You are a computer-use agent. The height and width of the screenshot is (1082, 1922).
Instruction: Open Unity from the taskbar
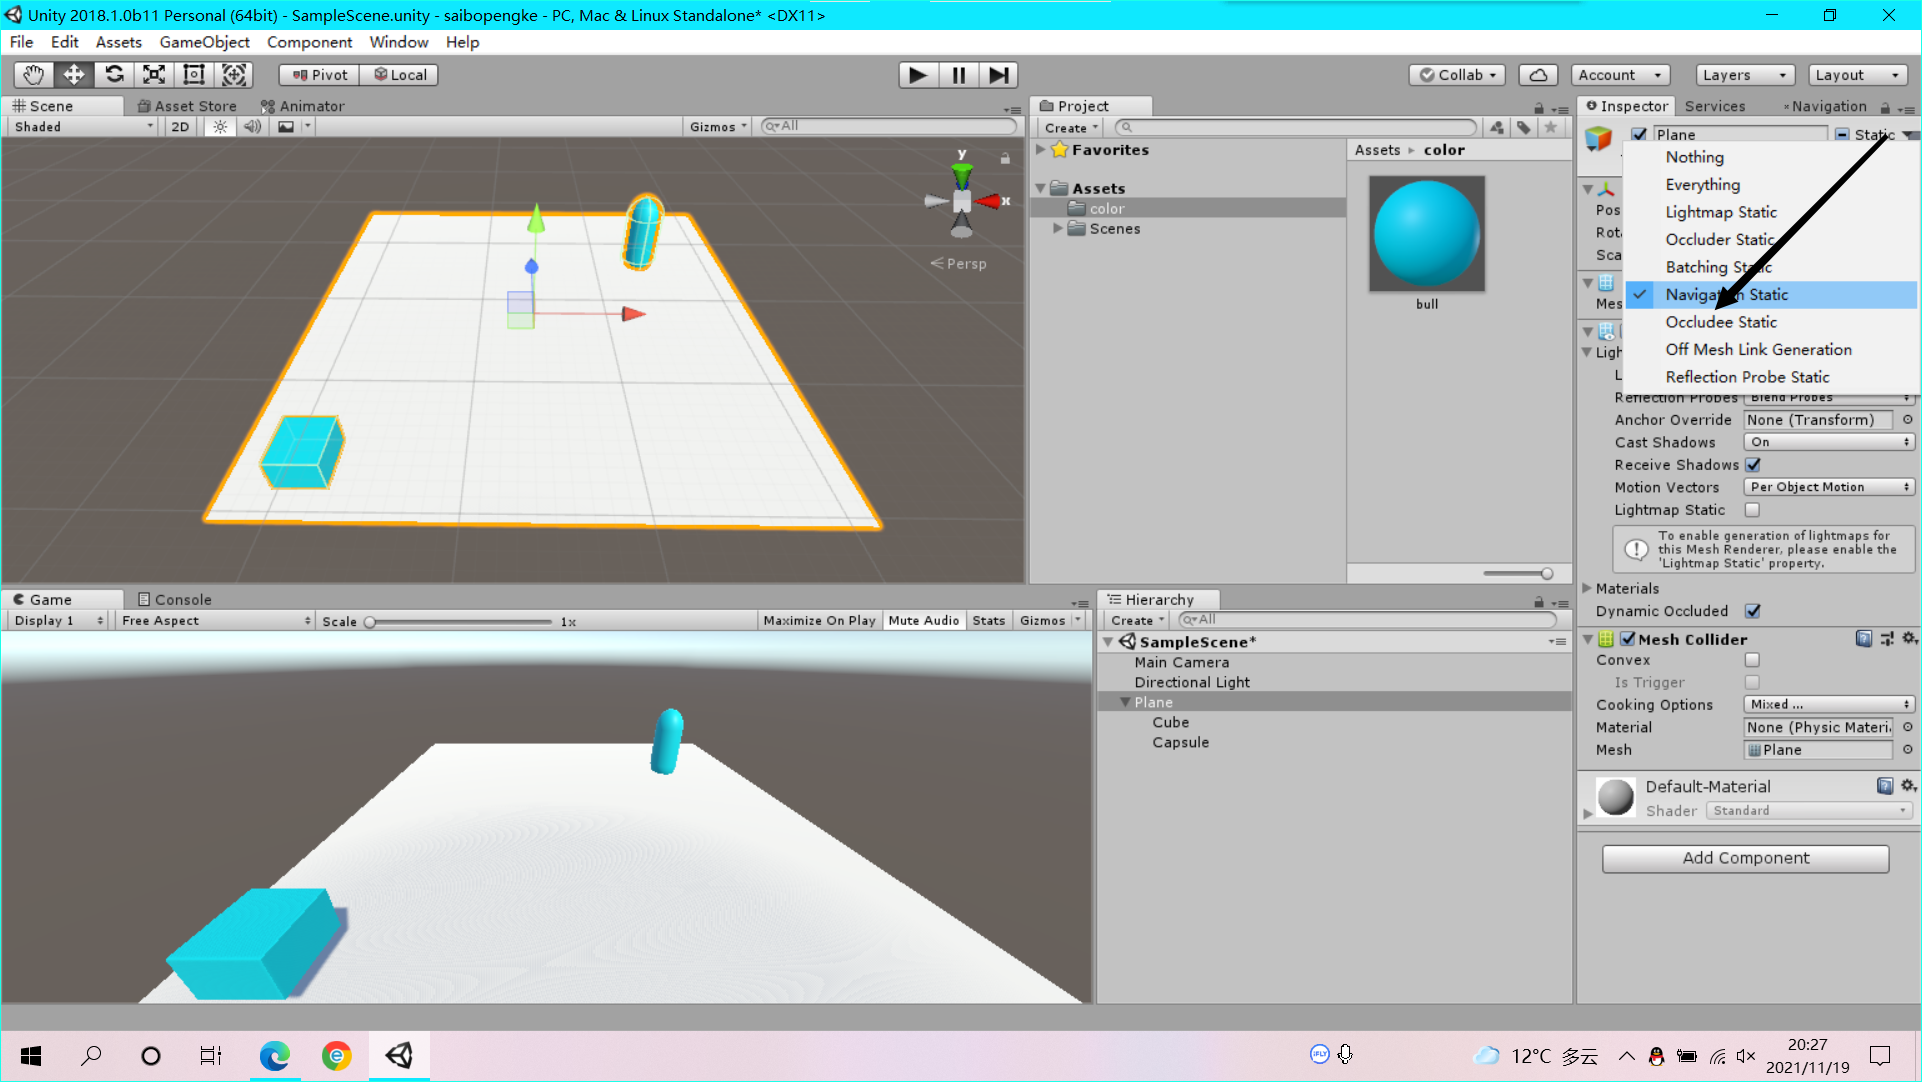[x=399, y=1056]
